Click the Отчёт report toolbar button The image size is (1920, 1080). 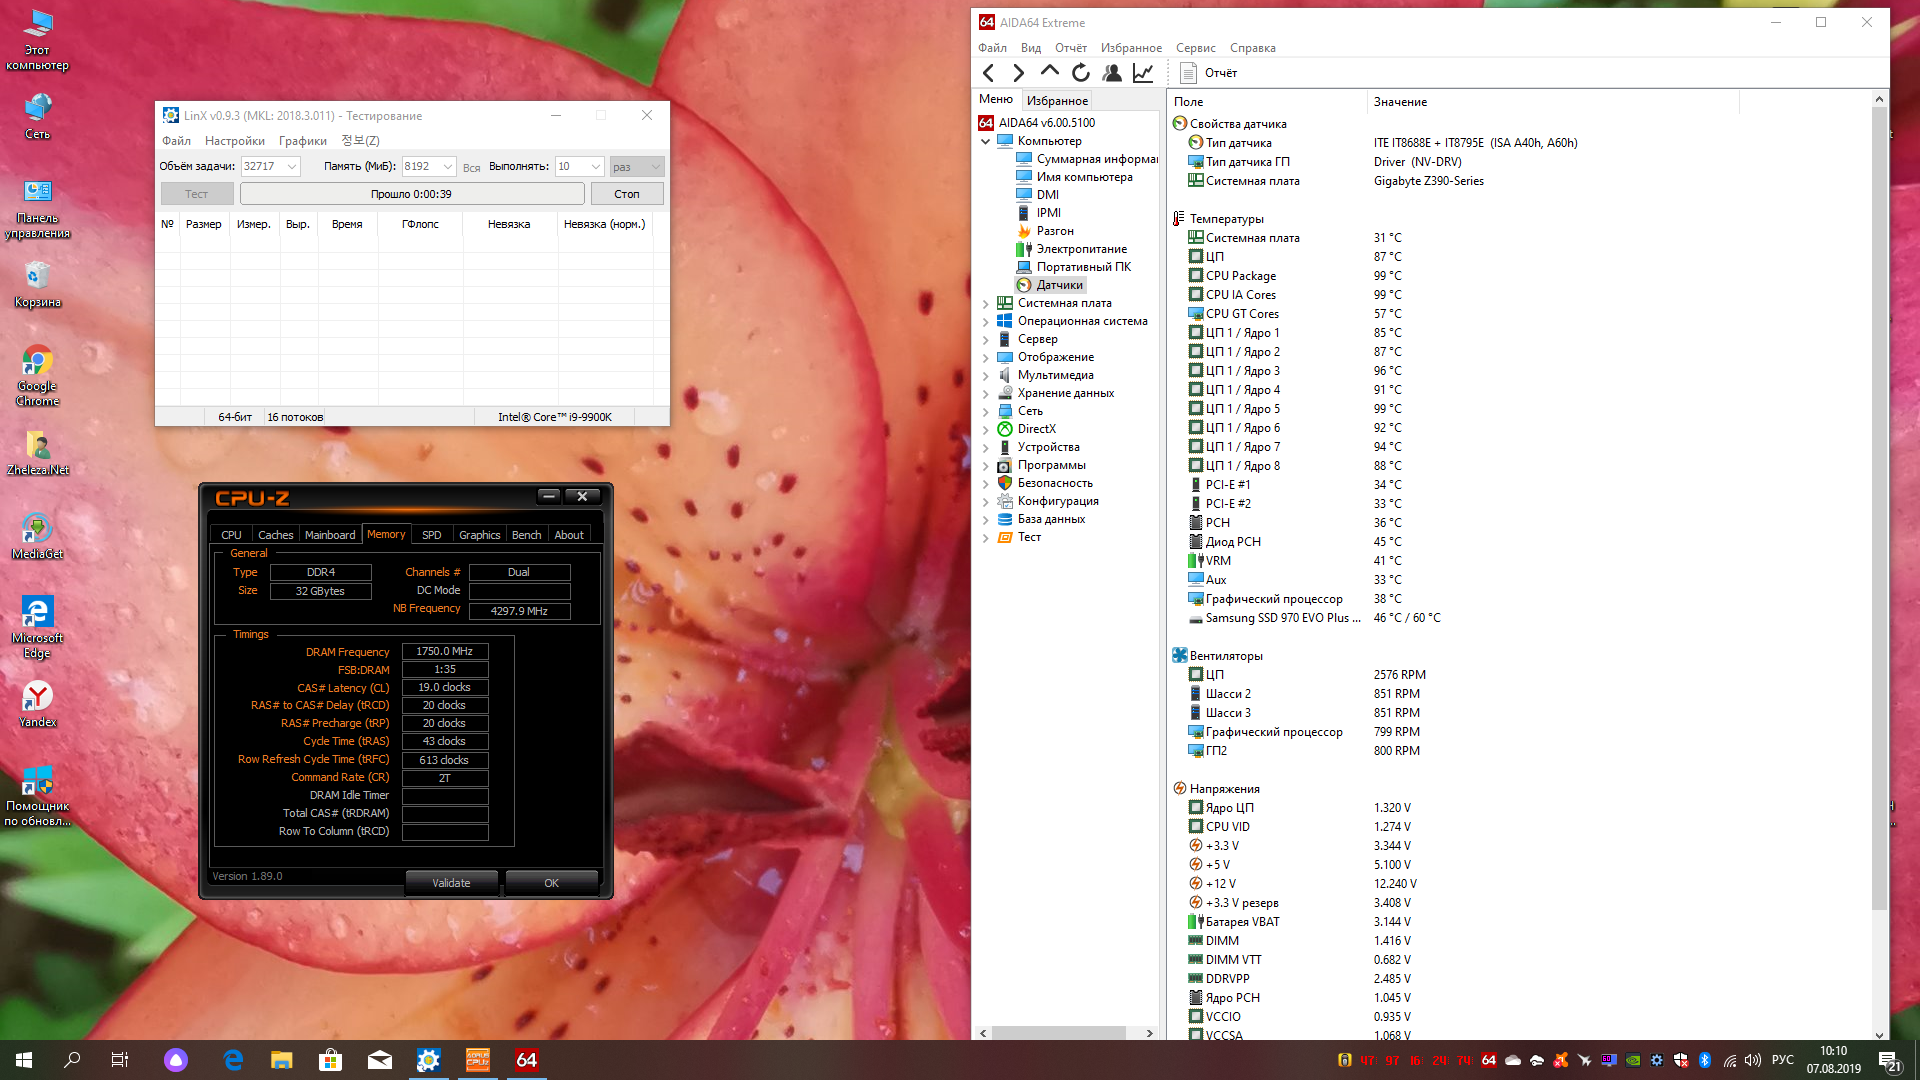point(1209,73)
